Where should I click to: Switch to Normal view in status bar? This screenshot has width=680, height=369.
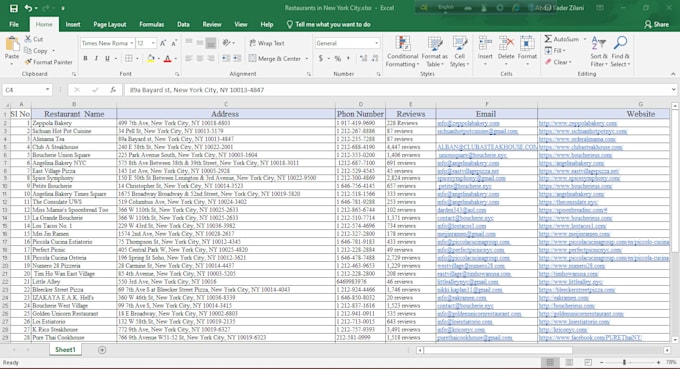(550, 362)
